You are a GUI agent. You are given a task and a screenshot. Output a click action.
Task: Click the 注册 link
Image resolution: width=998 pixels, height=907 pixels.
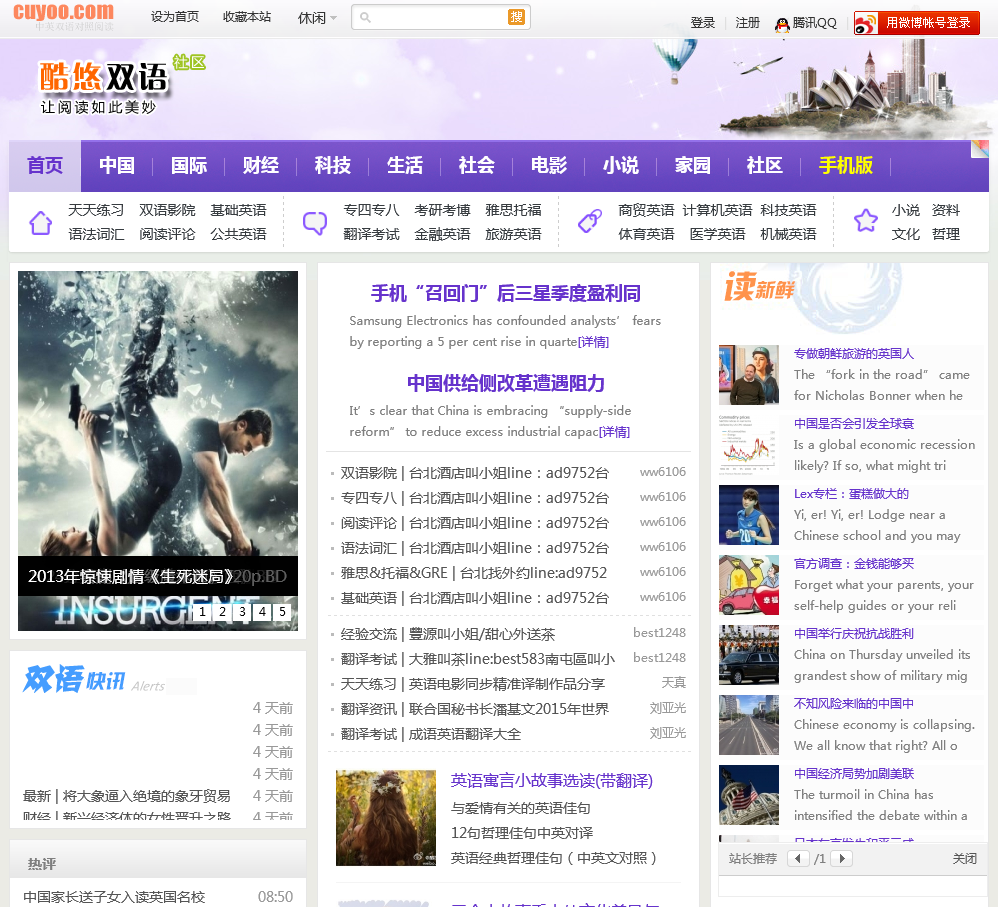[x=747, y=23]
